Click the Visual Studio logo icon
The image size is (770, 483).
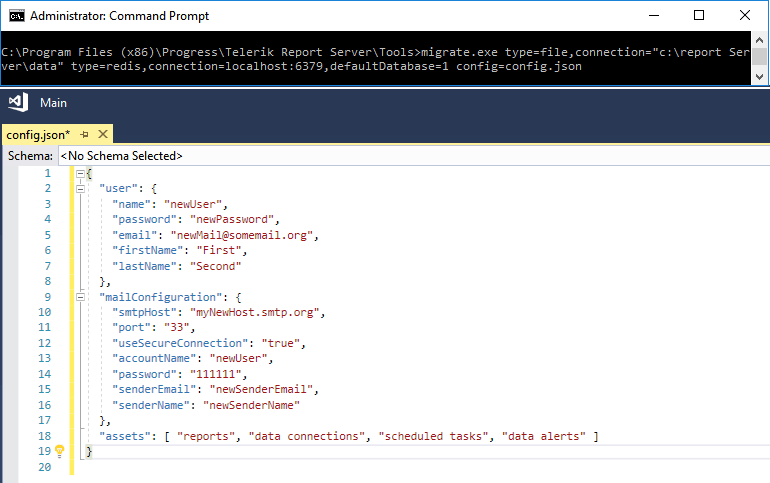pyautogui.click(x=19, y=103)
